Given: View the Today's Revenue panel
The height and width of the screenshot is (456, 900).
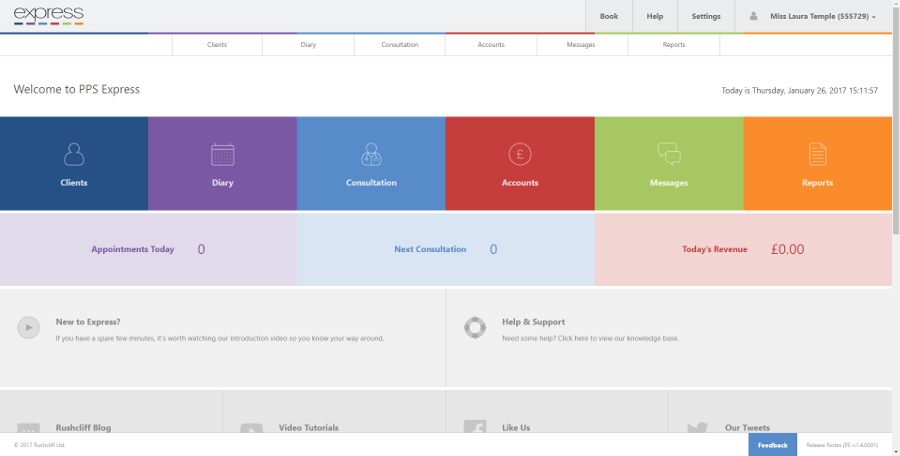Looking at the screenshot, I should click(x=743, y=249).
